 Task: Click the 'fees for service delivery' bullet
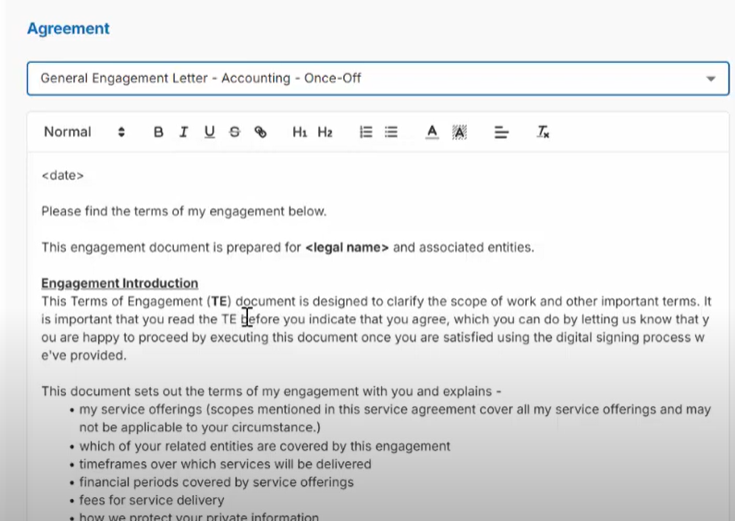pyautogui.click(x=151, y=500)
